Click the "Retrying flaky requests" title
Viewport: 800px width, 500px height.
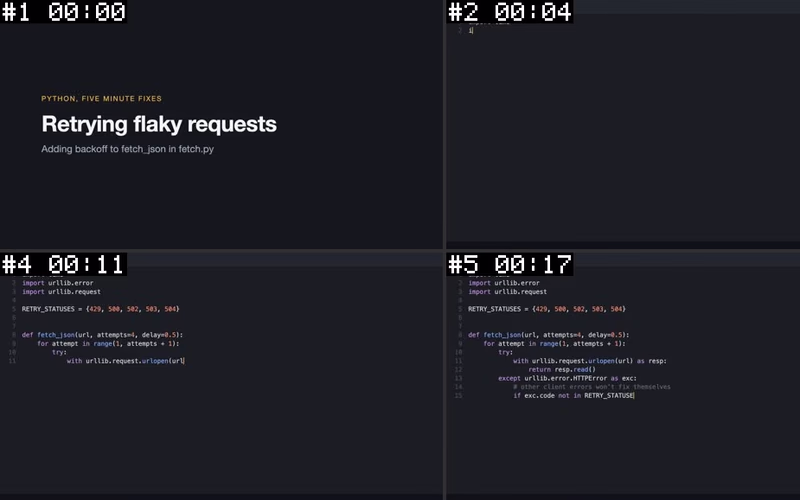[159, 124]
